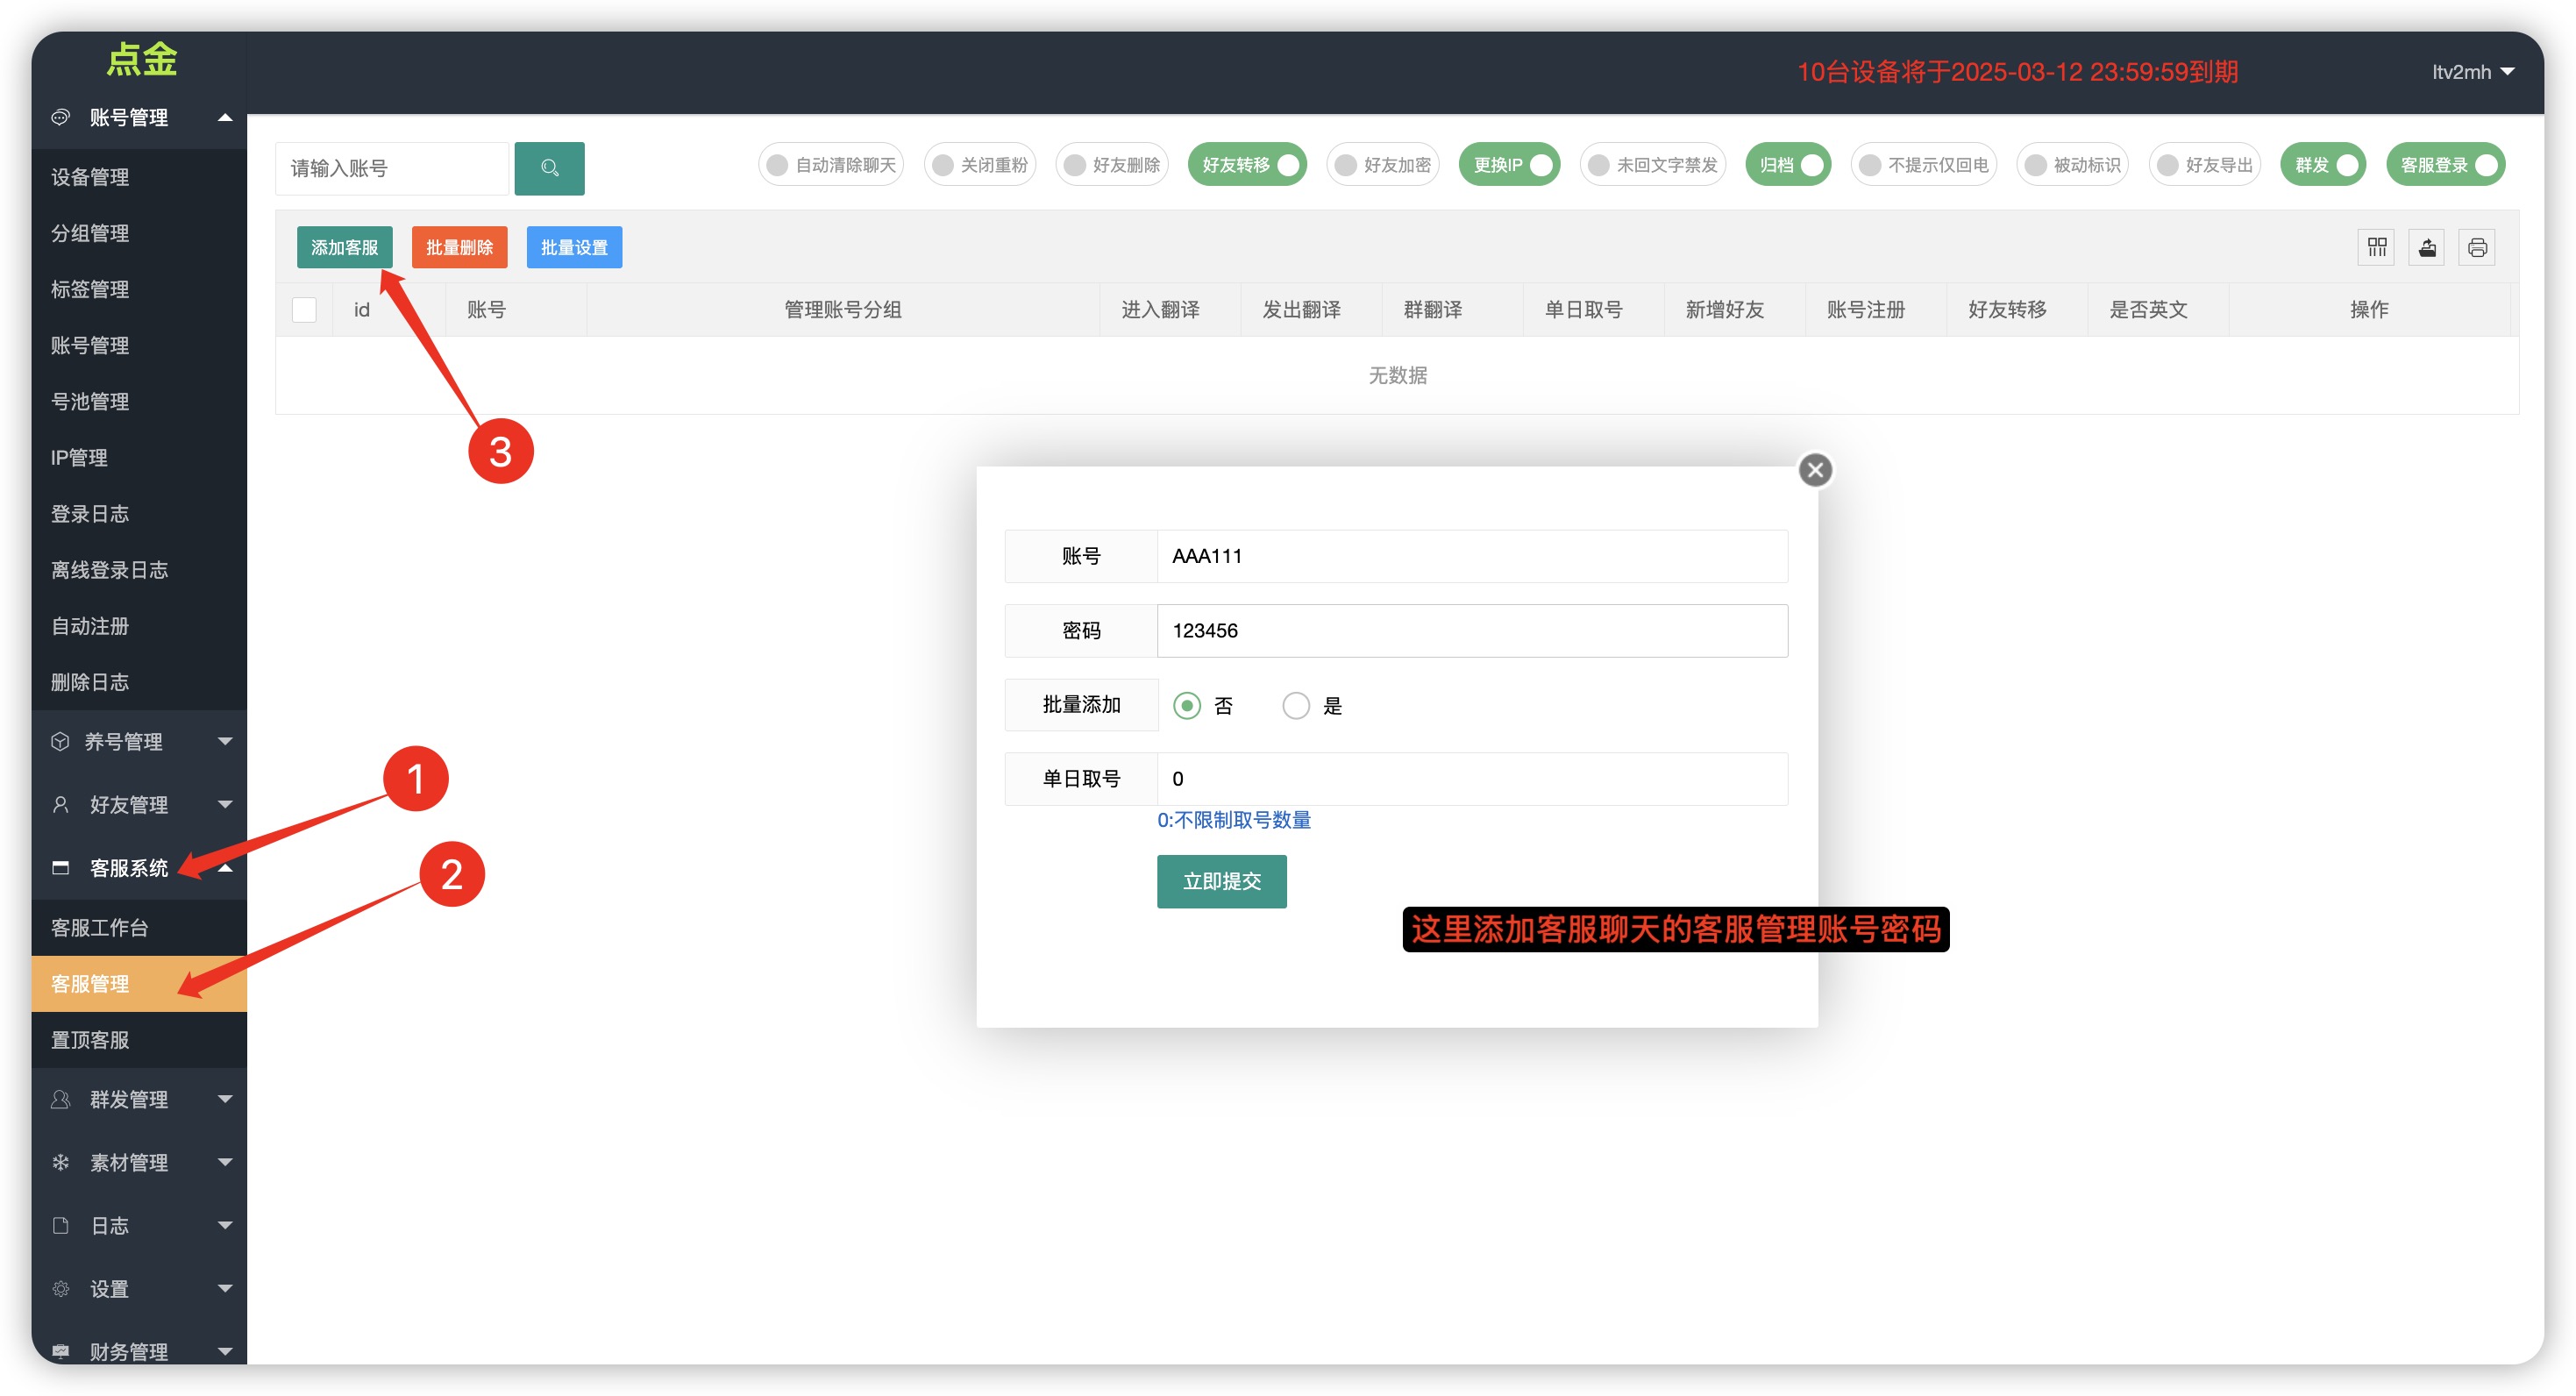This screenshot has width=2576, height=1396.
Task: Open the ltv2mh user dropdown
Action: pos(2472,72)
